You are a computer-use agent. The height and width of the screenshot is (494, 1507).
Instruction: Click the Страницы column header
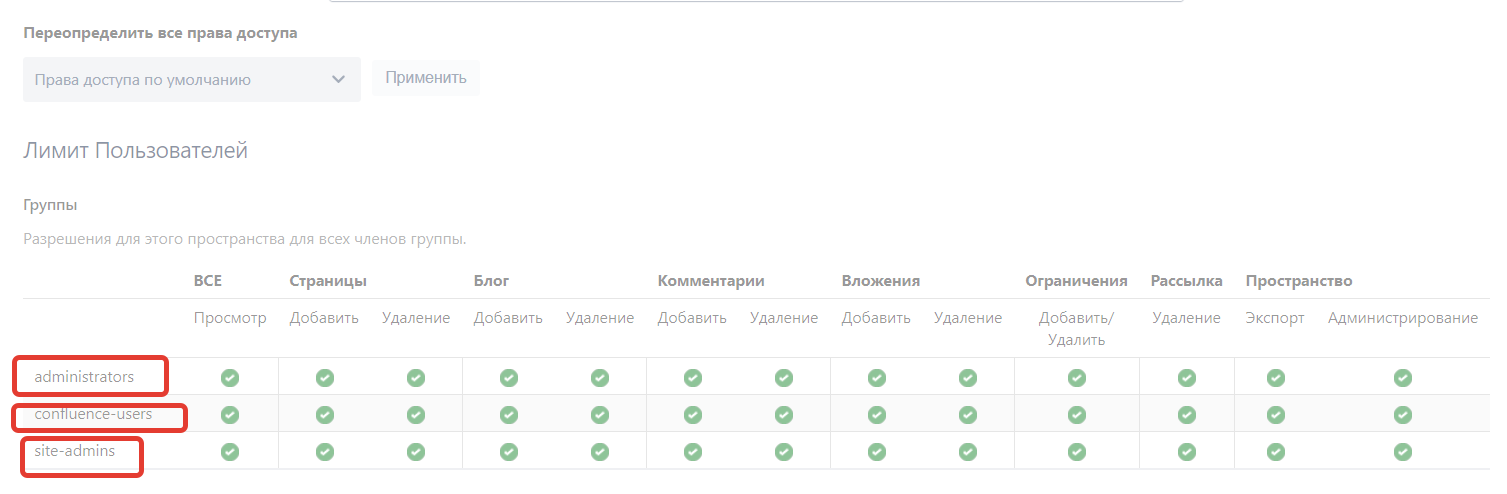(328, 281)
